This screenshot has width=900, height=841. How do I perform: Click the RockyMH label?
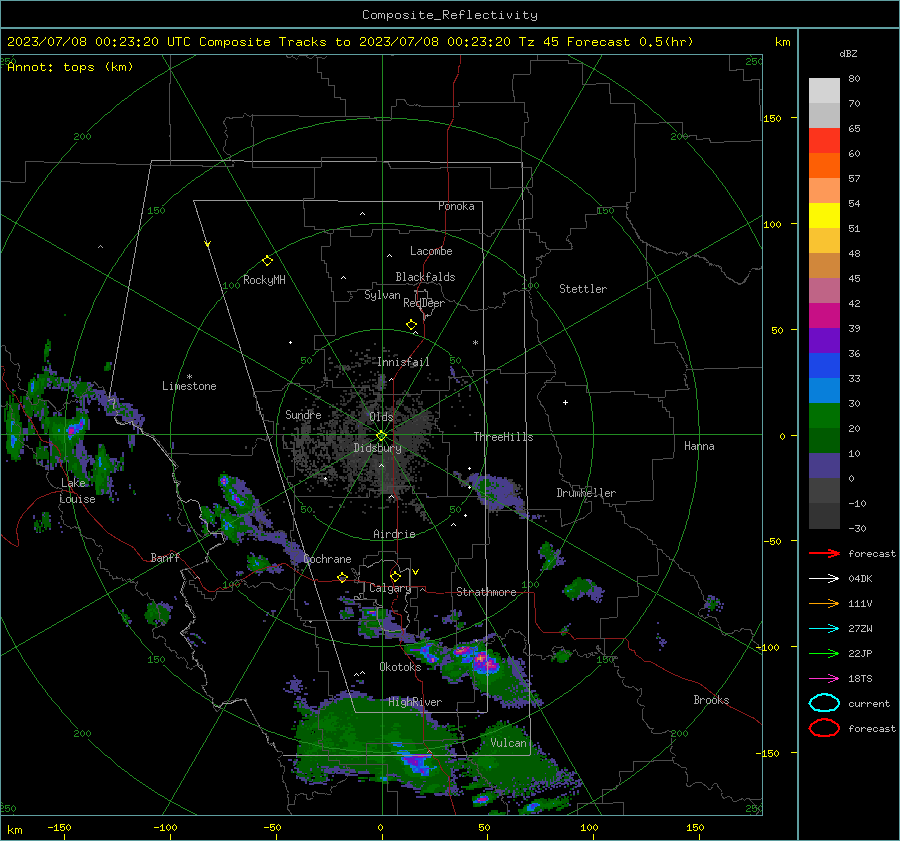(264, 280)
